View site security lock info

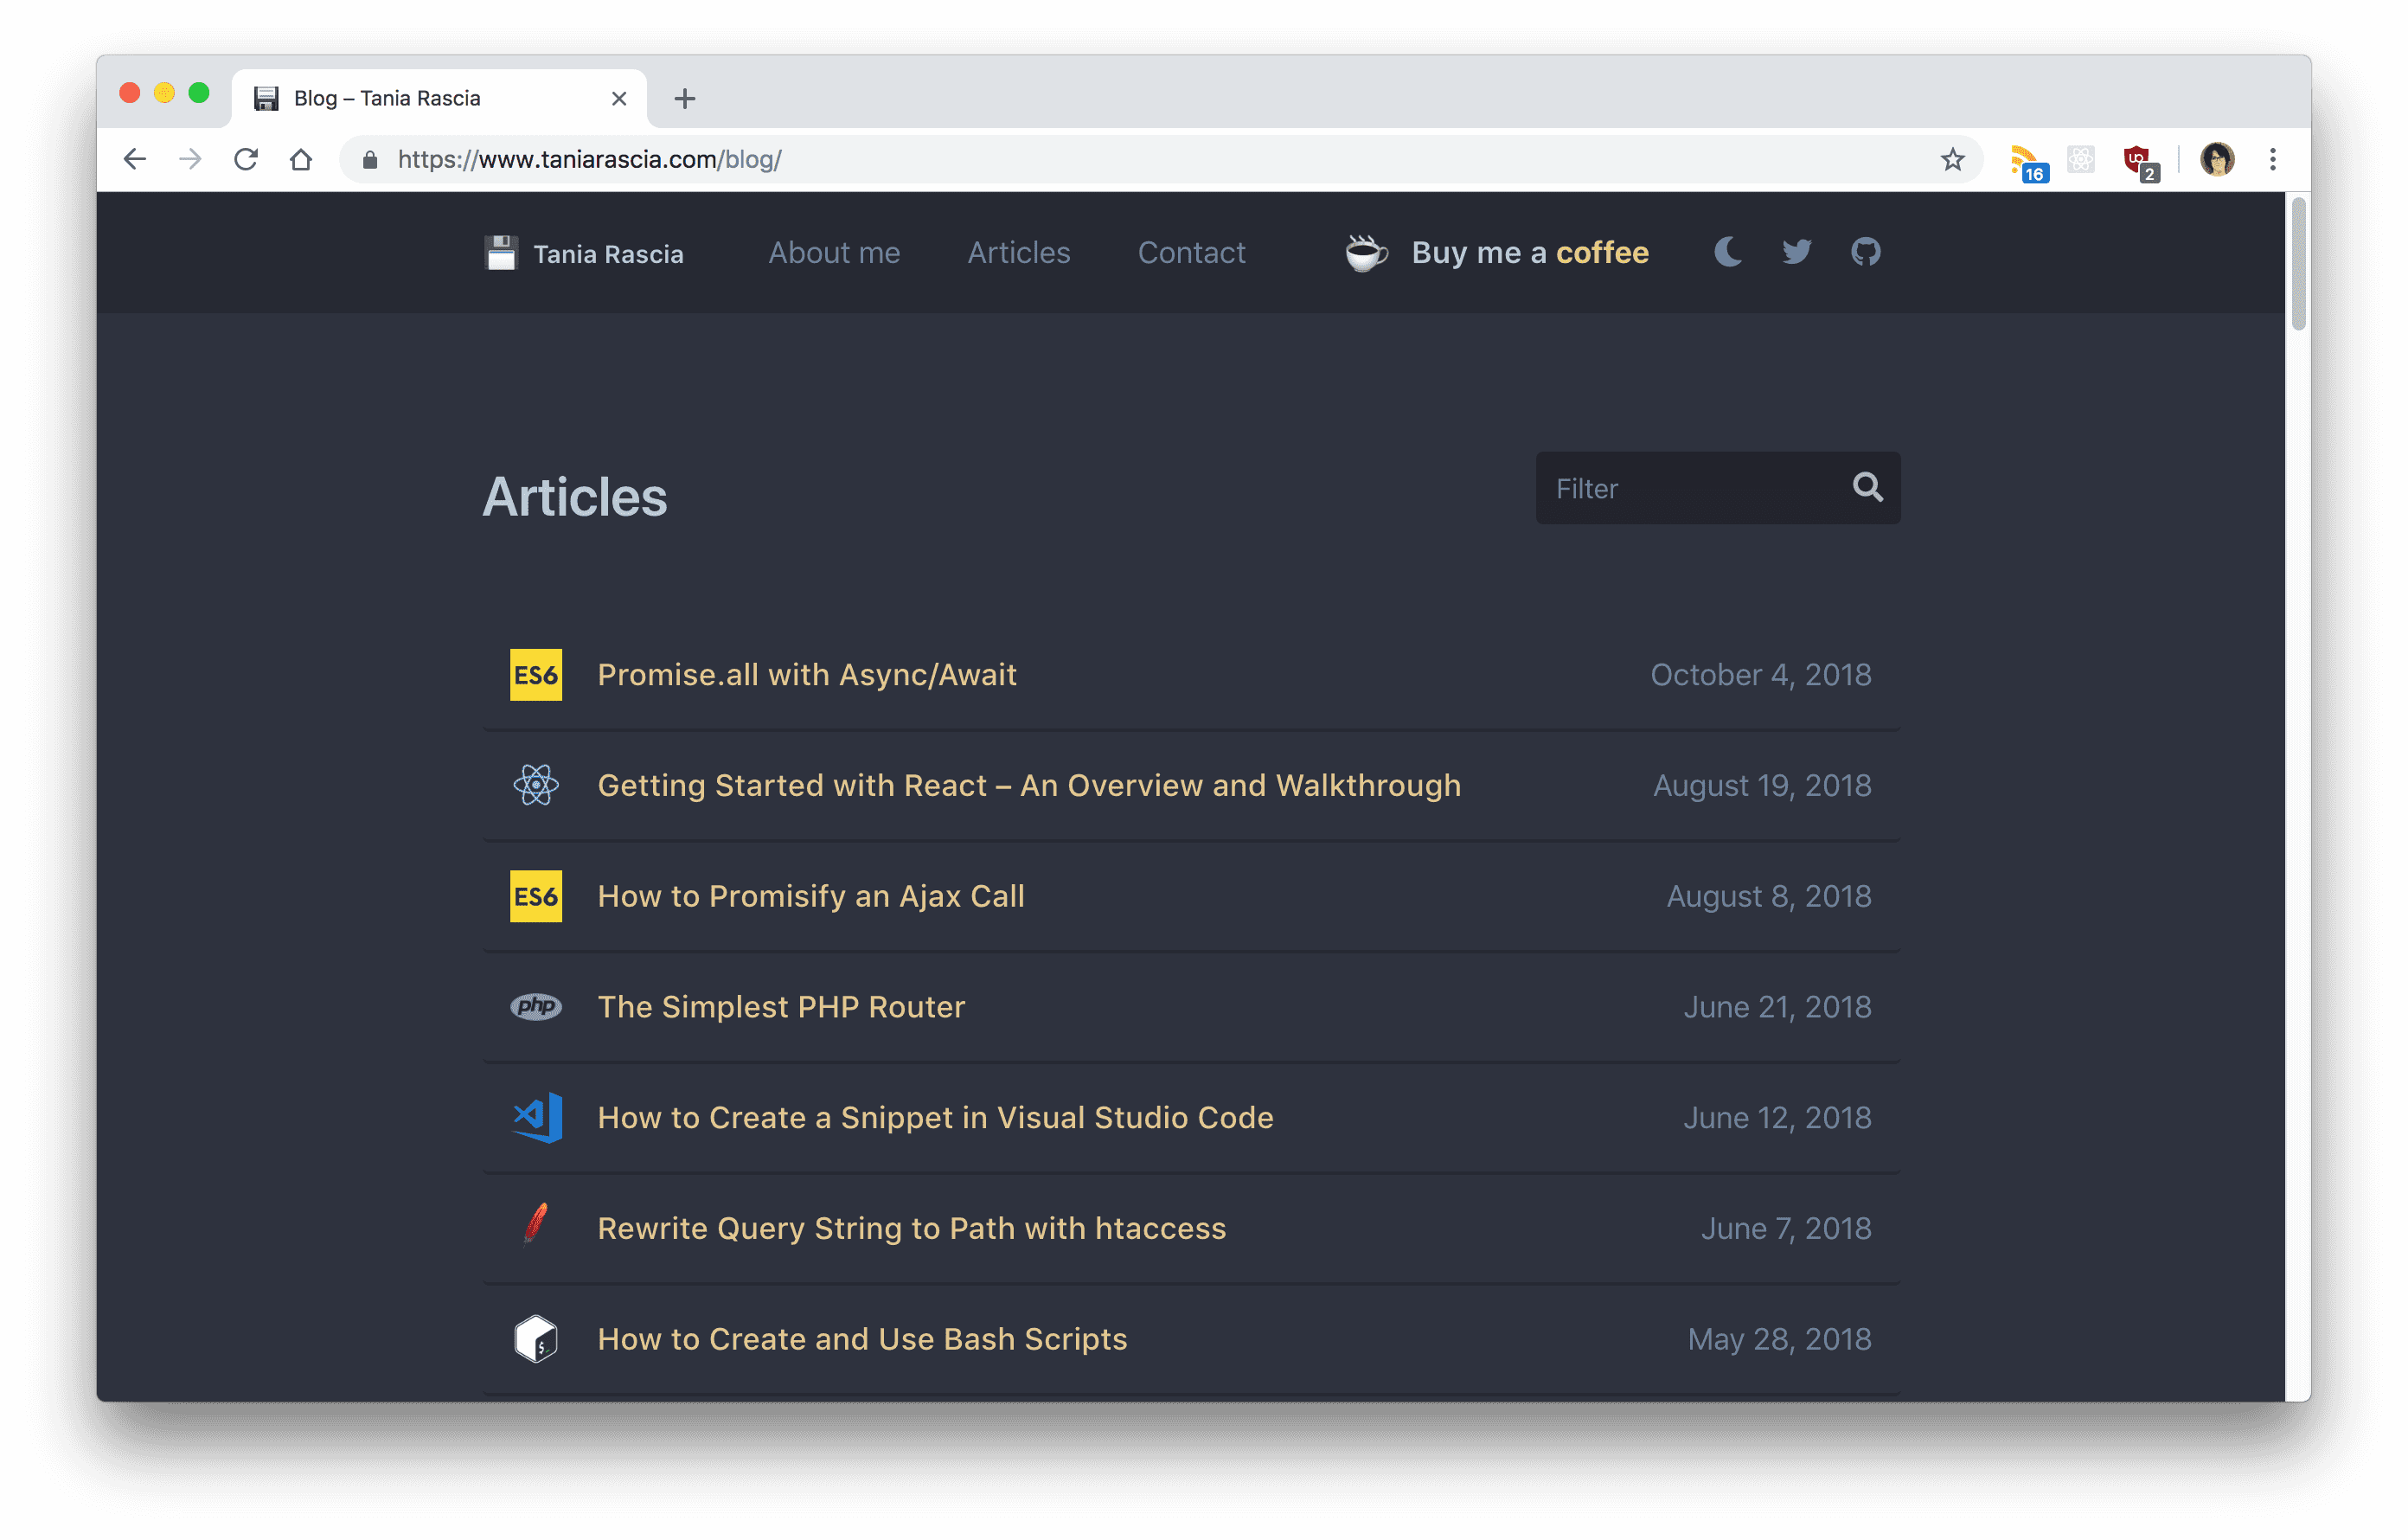(x=369, y=159)
